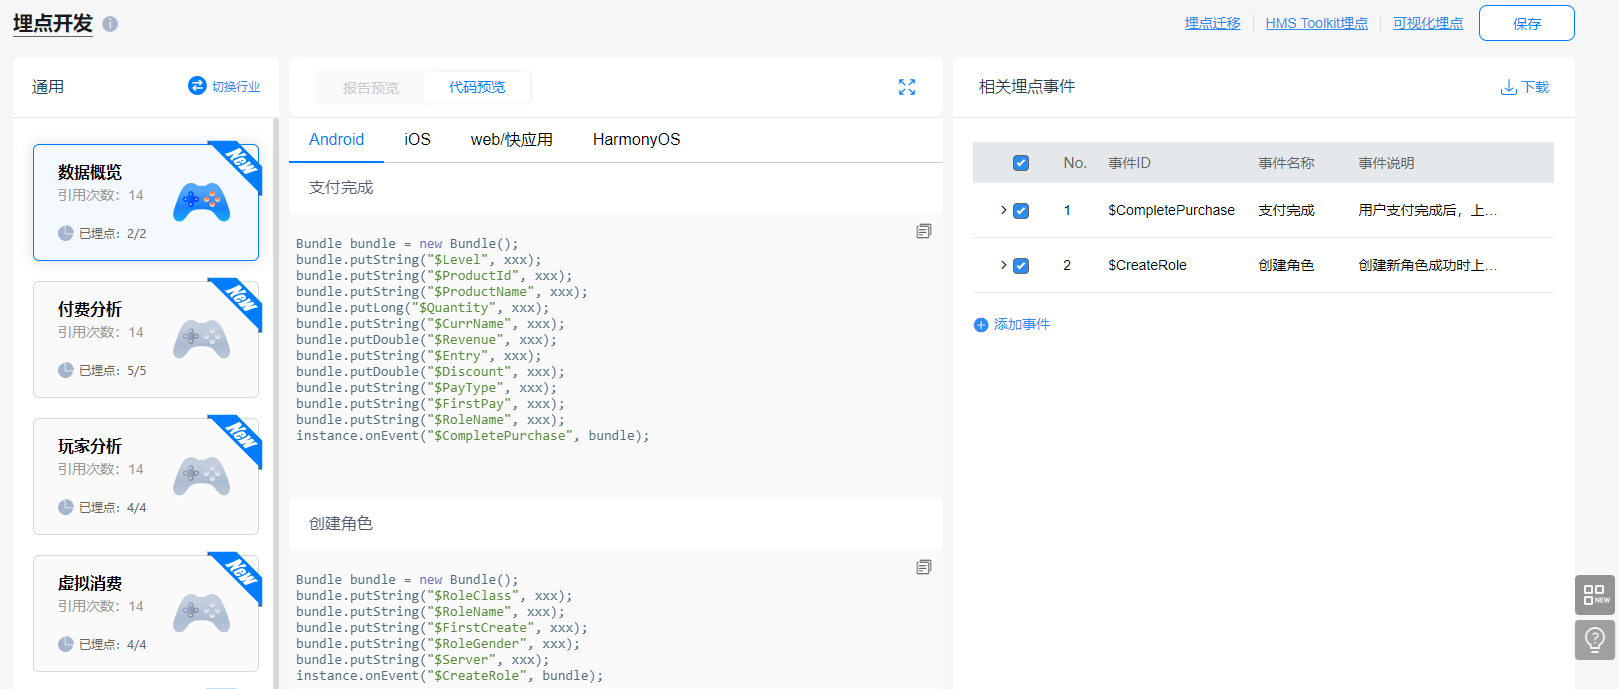Uncheck the $CreateRole event checkbox

1021,266
